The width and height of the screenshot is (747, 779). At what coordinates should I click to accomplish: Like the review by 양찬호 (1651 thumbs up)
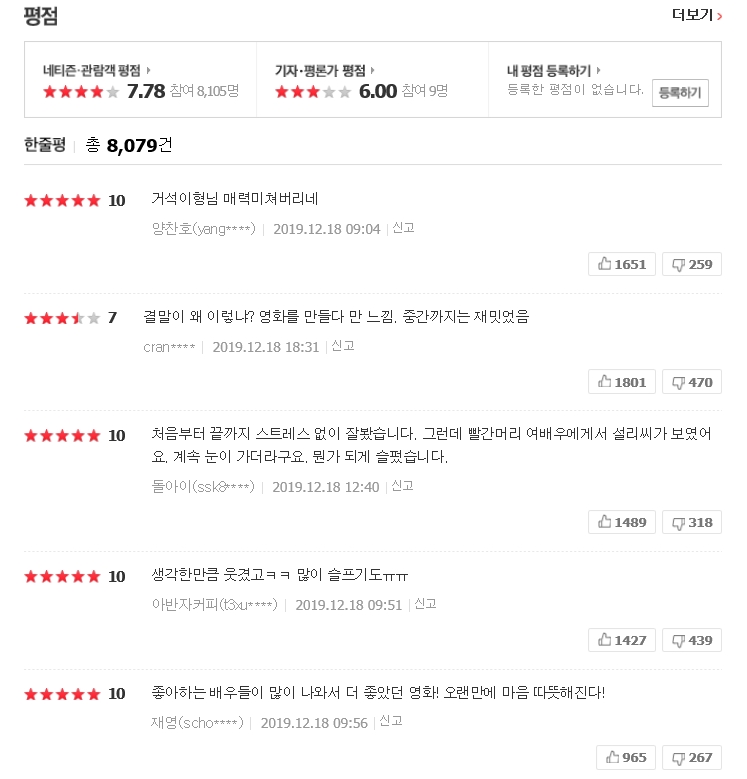pyautogui.click(x=623, y=264)
